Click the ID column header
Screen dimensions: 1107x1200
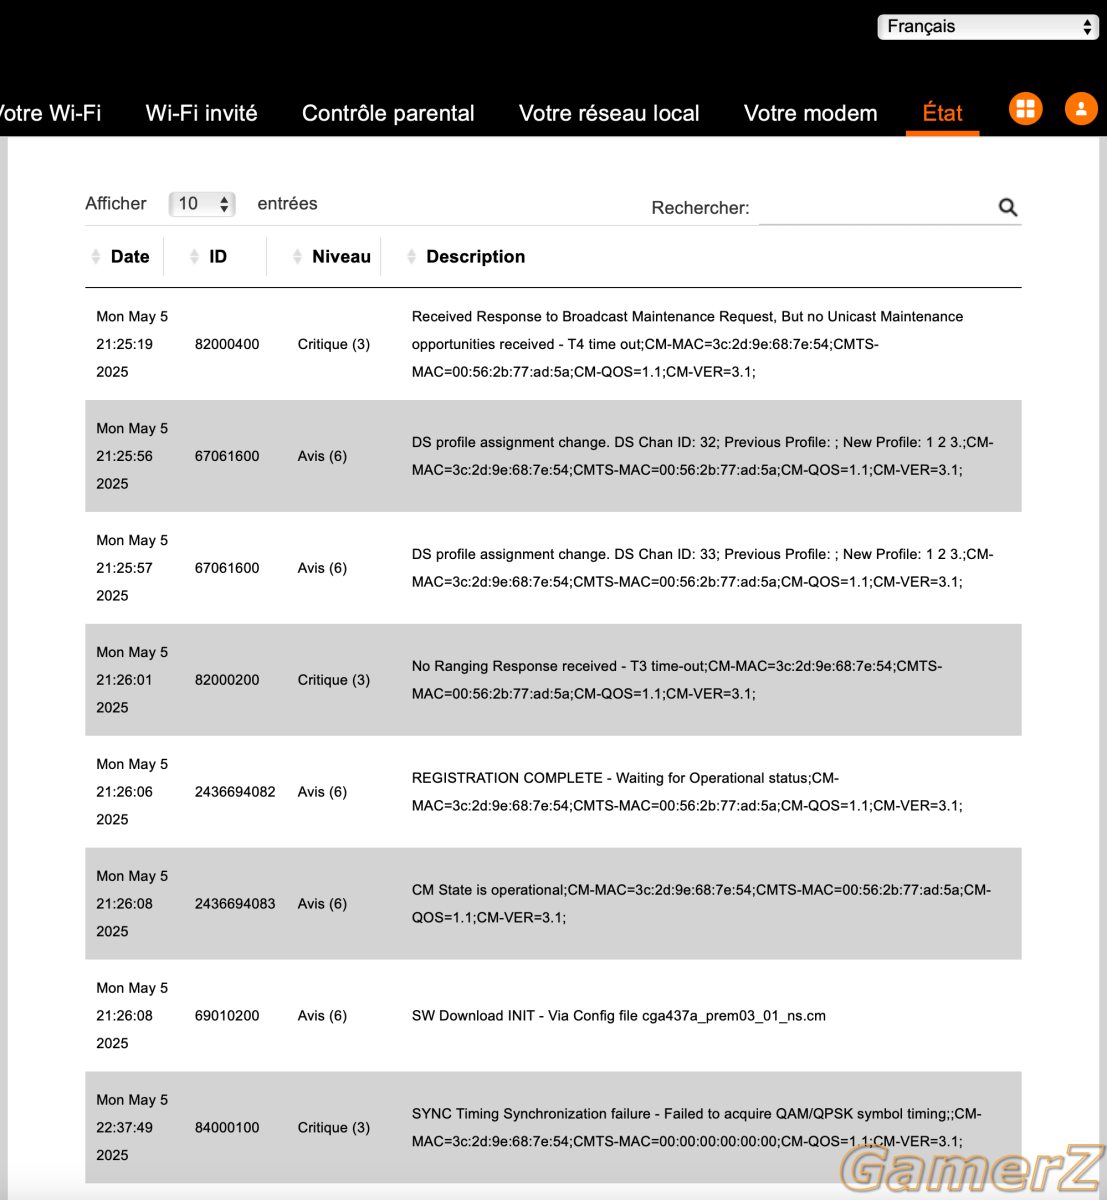(218, 257)
